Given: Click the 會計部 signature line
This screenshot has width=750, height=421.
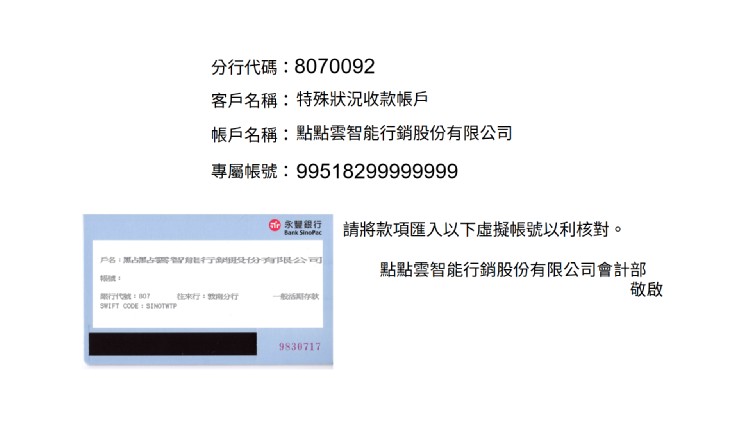Looking at the screenshot, I should [513, 269].
